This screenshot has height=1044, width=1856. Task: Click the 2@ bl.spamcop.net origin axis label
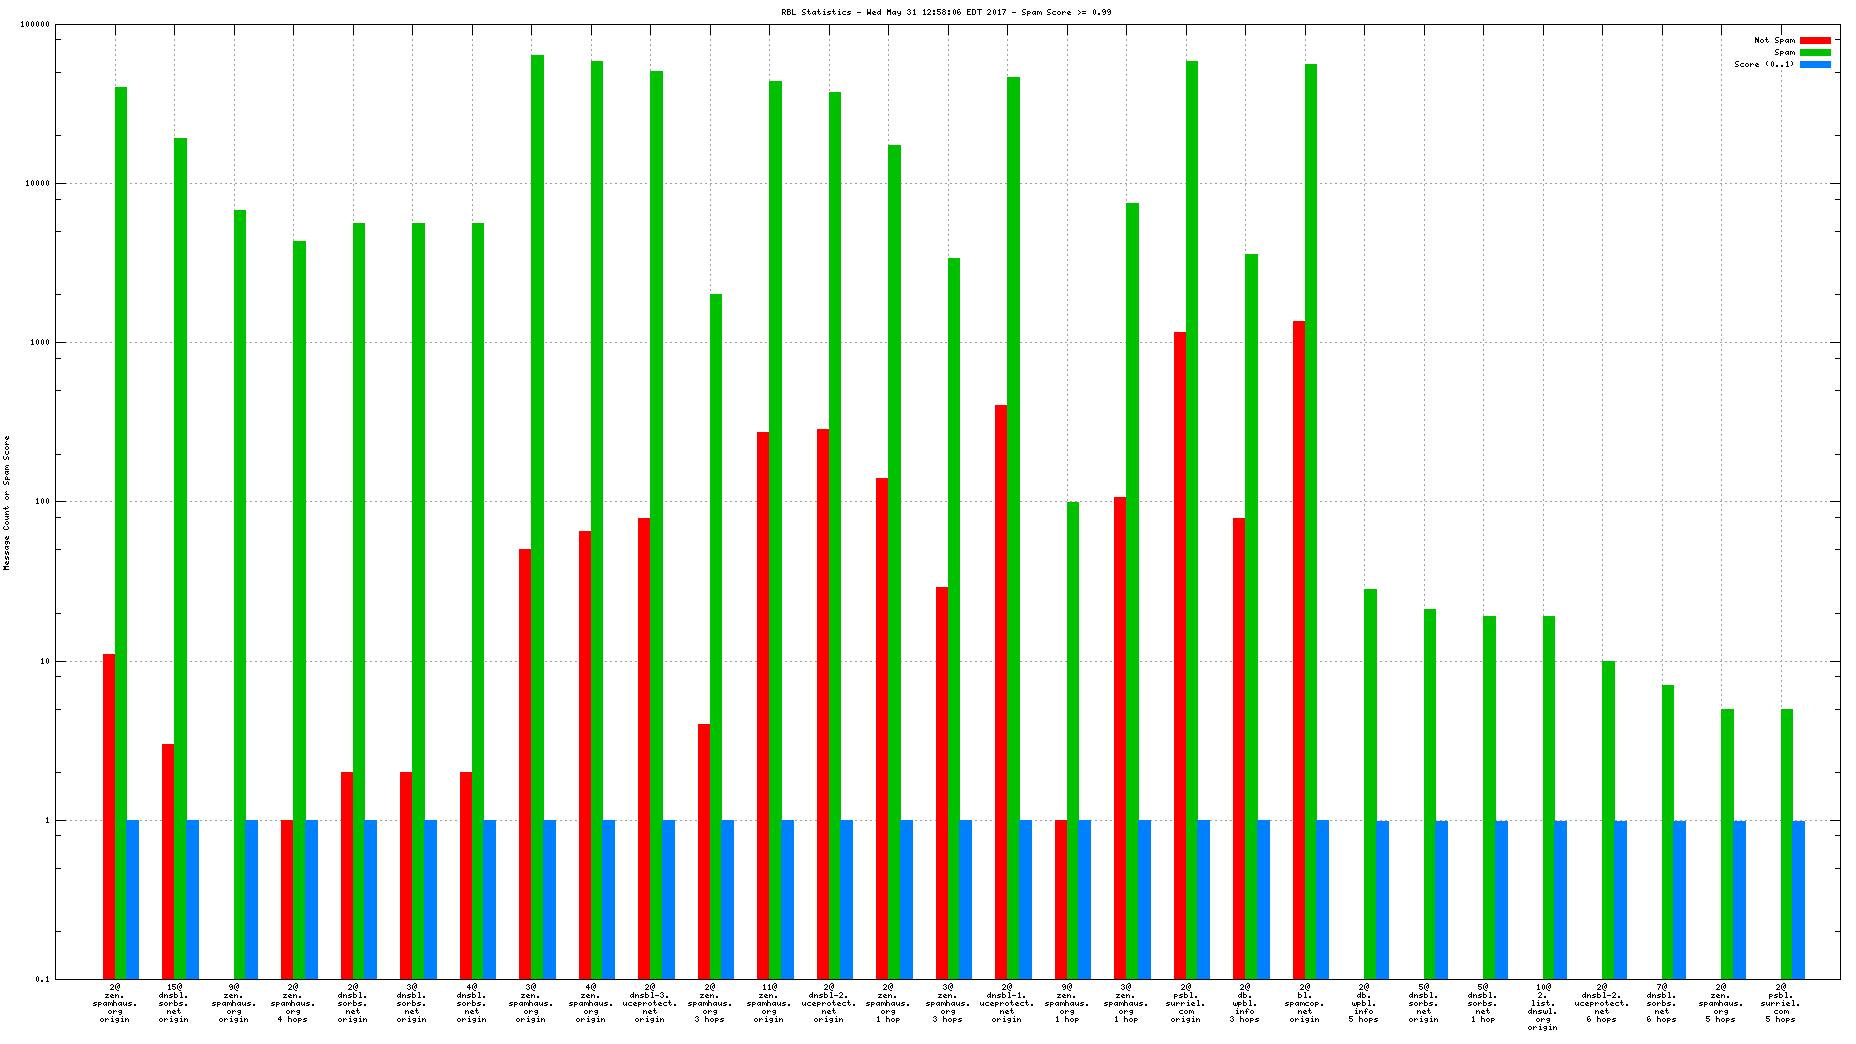[x=1305, y=1003]
